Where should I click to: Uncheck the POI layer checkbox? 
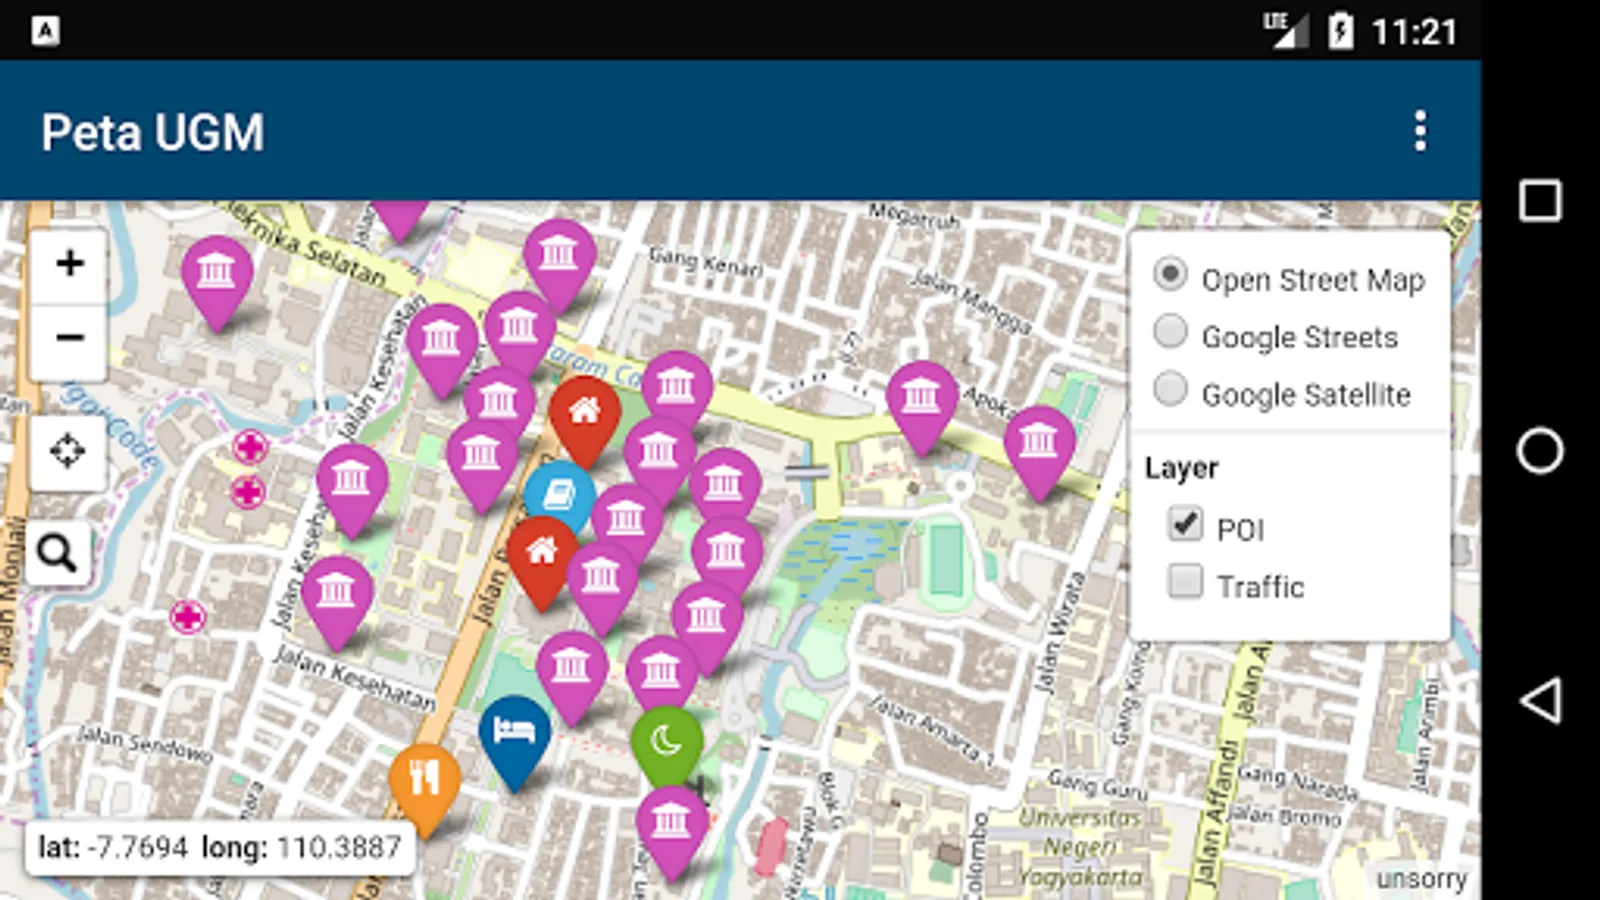pos(1185,524)
